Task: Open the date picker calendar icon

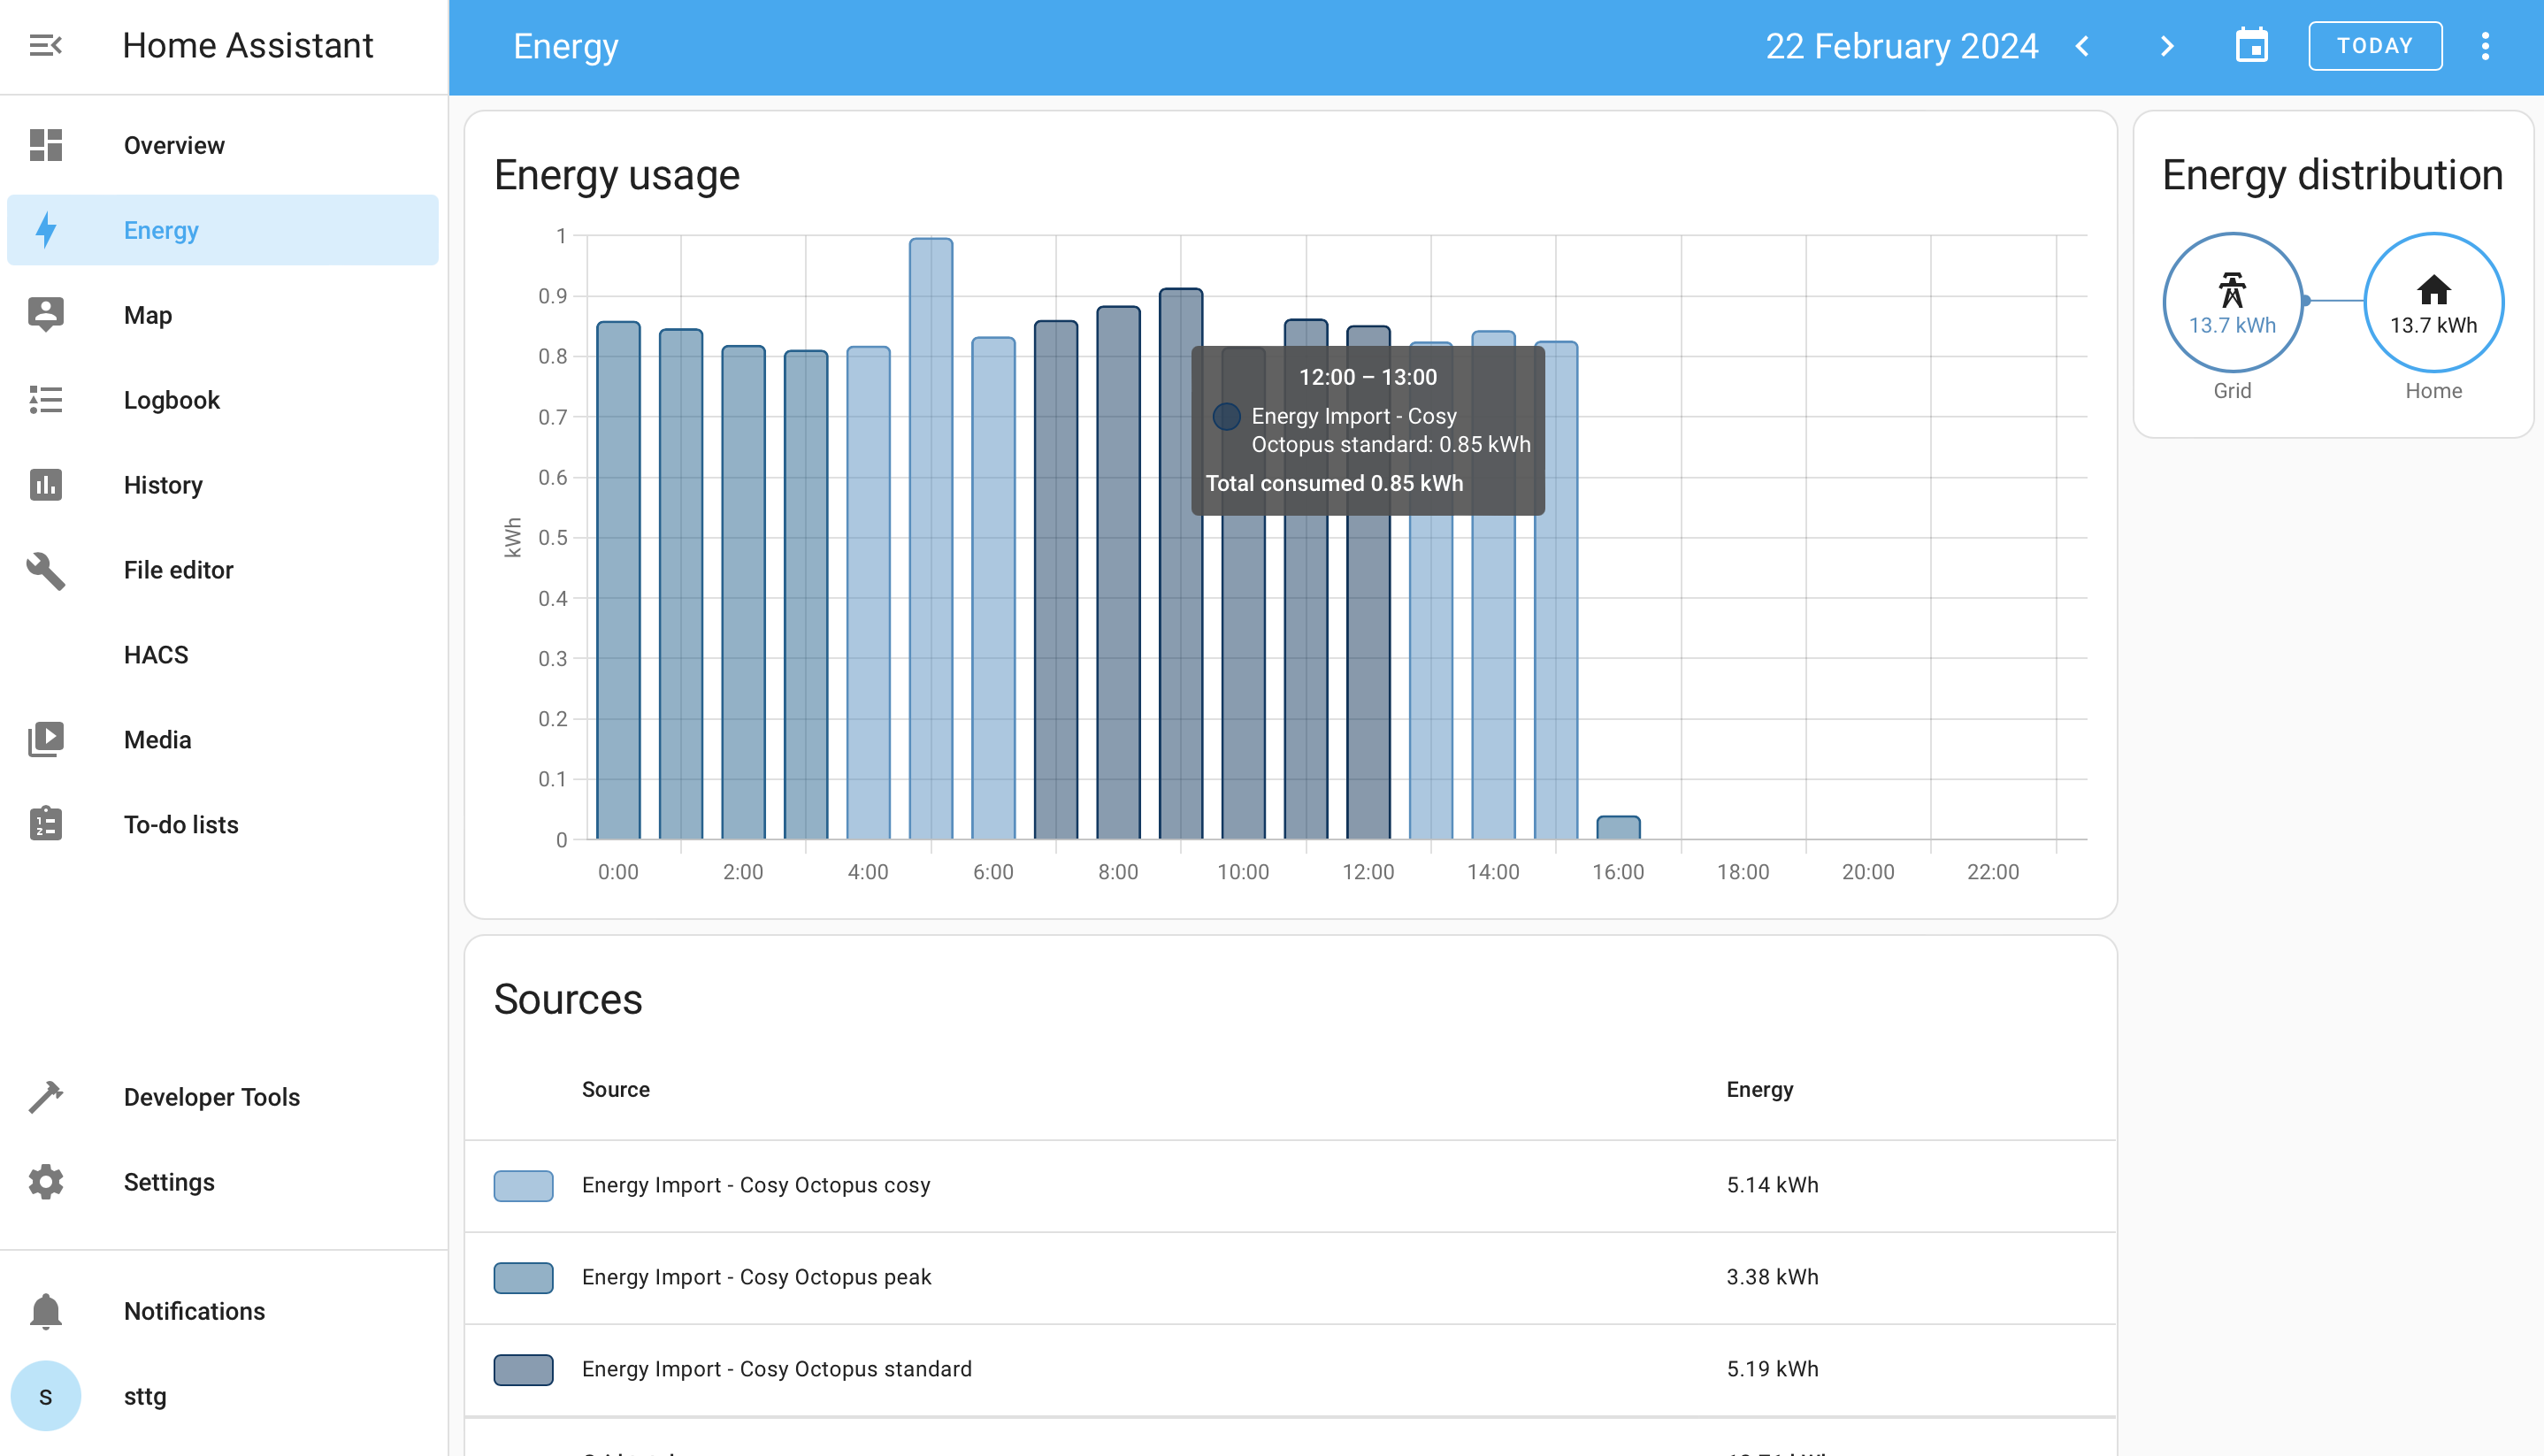Action: [x=2252, y=45]
